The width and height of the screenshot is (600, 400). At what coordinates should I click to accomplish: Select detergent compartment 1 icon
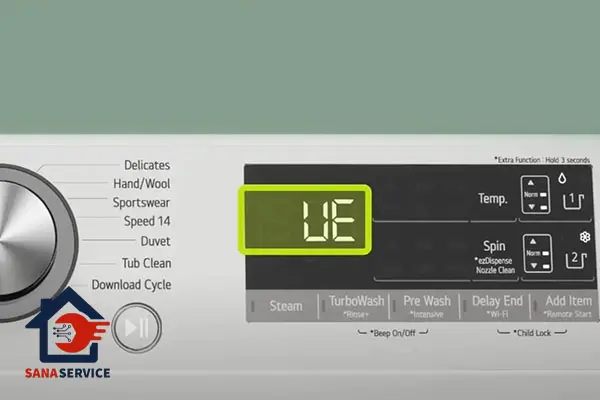coord(574,201)
